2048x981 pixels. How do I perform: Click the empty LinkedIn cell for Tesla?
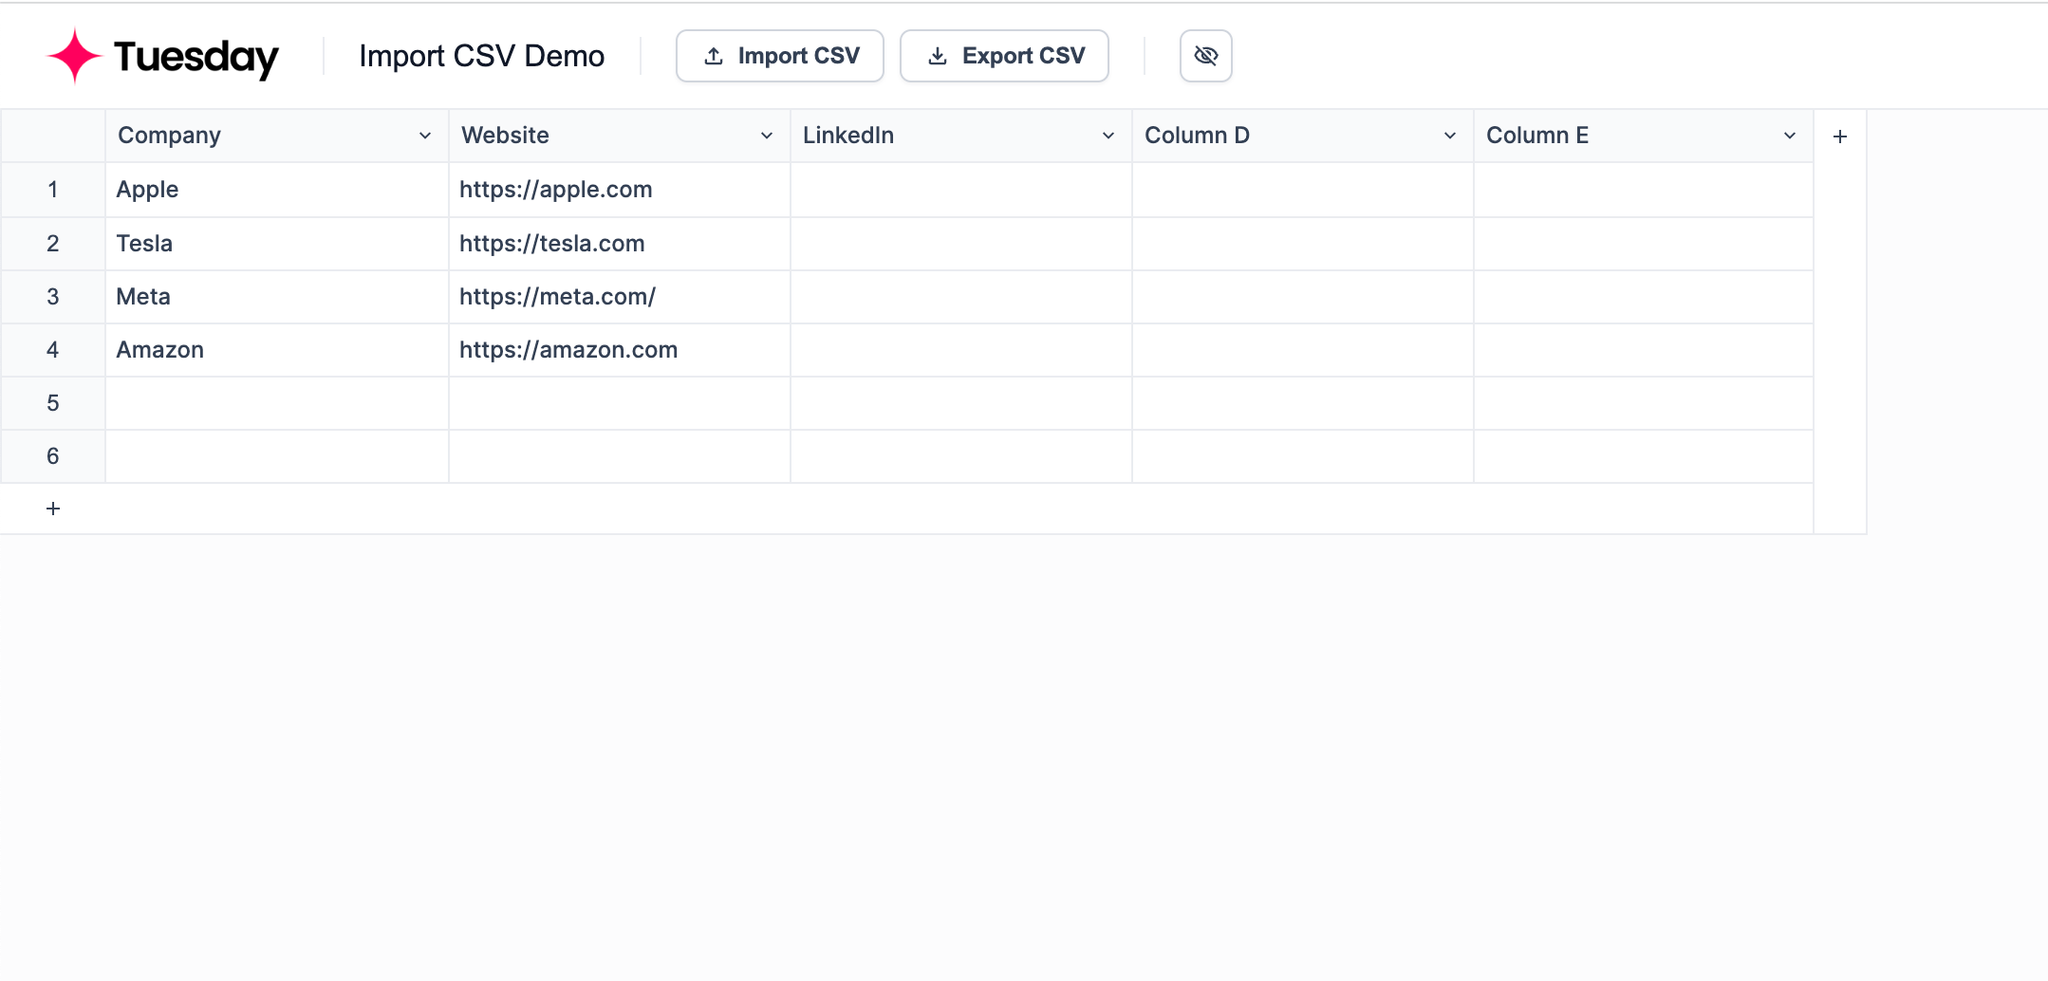point(961,244)
